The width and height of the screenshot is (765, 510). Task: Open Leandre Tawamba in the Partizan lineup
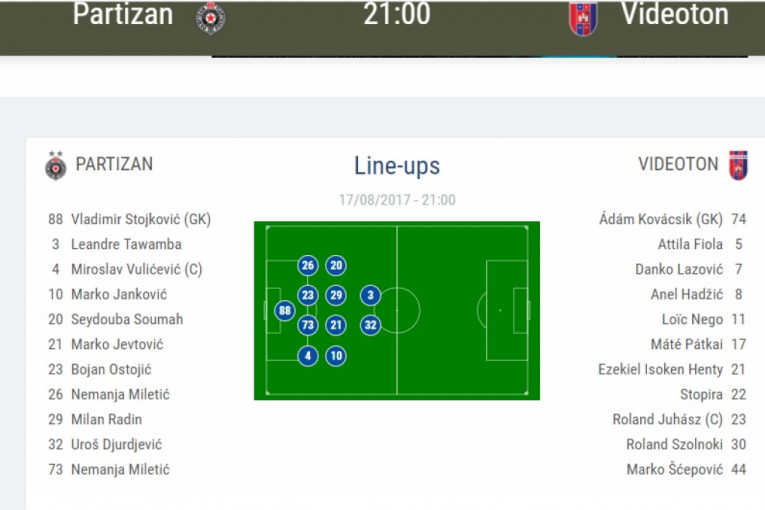[126, 244]
